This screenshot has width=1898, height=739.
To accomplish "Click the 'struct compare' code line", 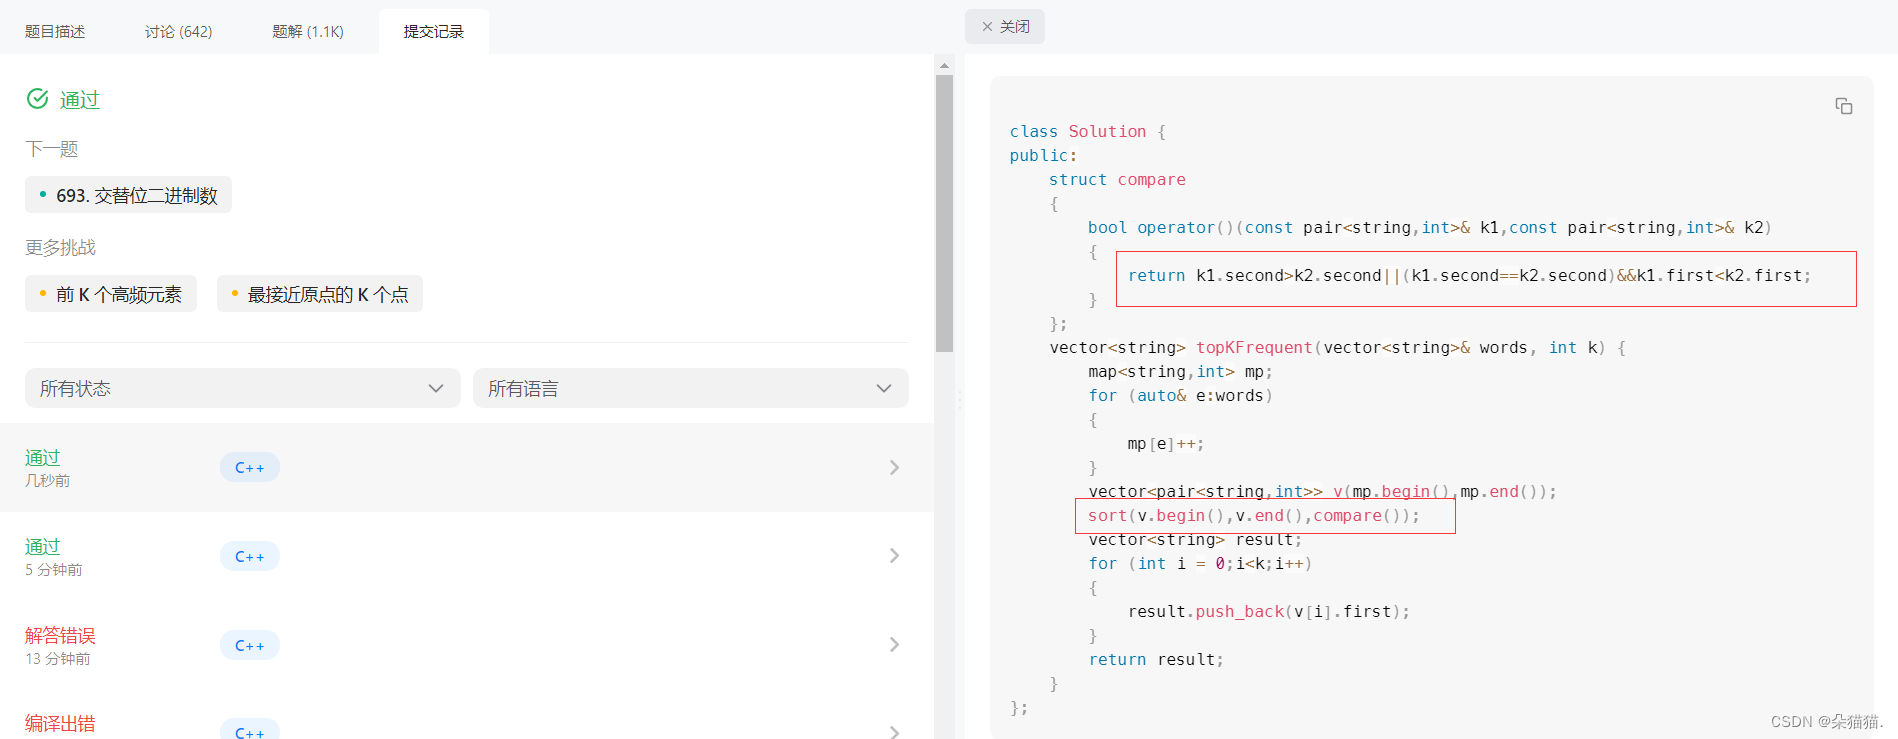I will point(1117,180).
